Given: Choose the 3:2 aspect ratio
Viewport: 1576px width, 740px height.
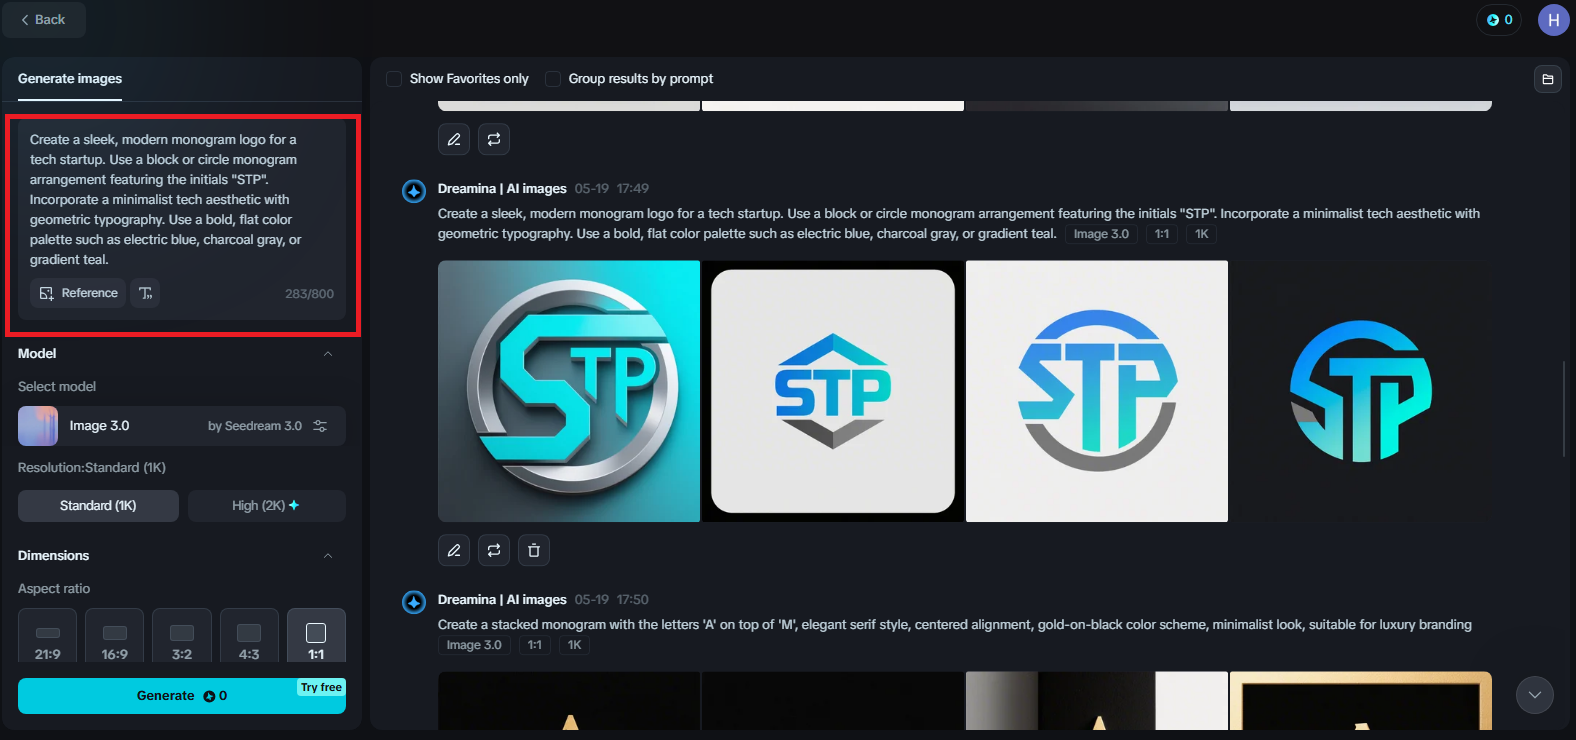Looking at the screenshot, I should click(182, 636).
